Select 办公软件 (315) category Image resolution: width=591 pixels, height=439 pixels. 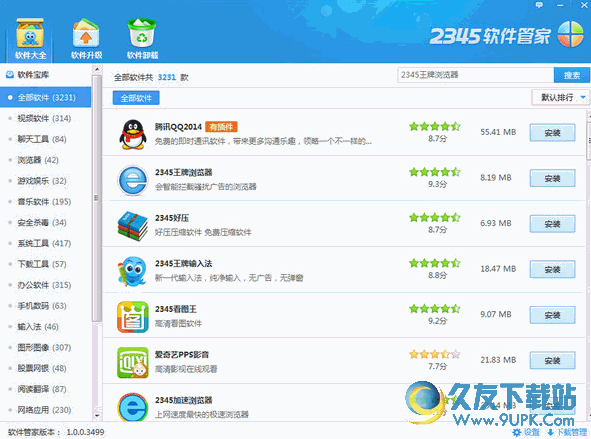click(46, 285)
